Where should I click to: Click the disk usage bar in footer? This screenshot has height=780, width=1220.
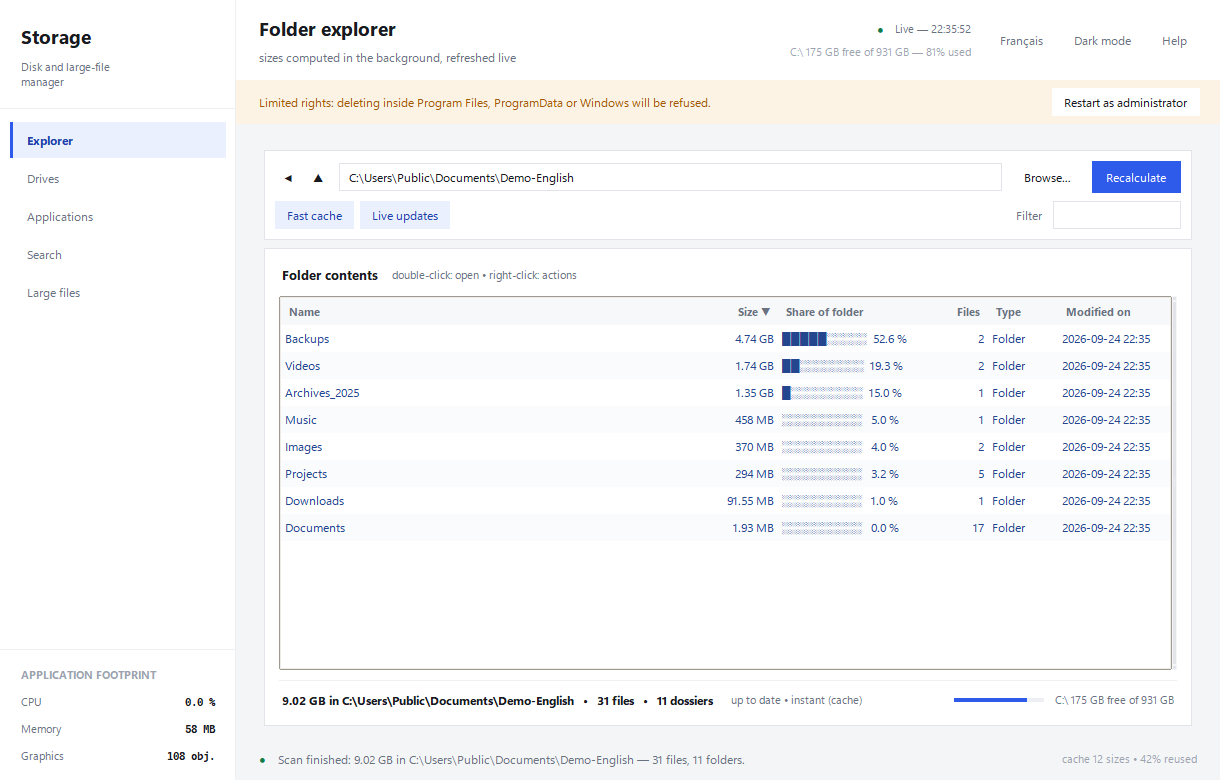click(998, 700)
